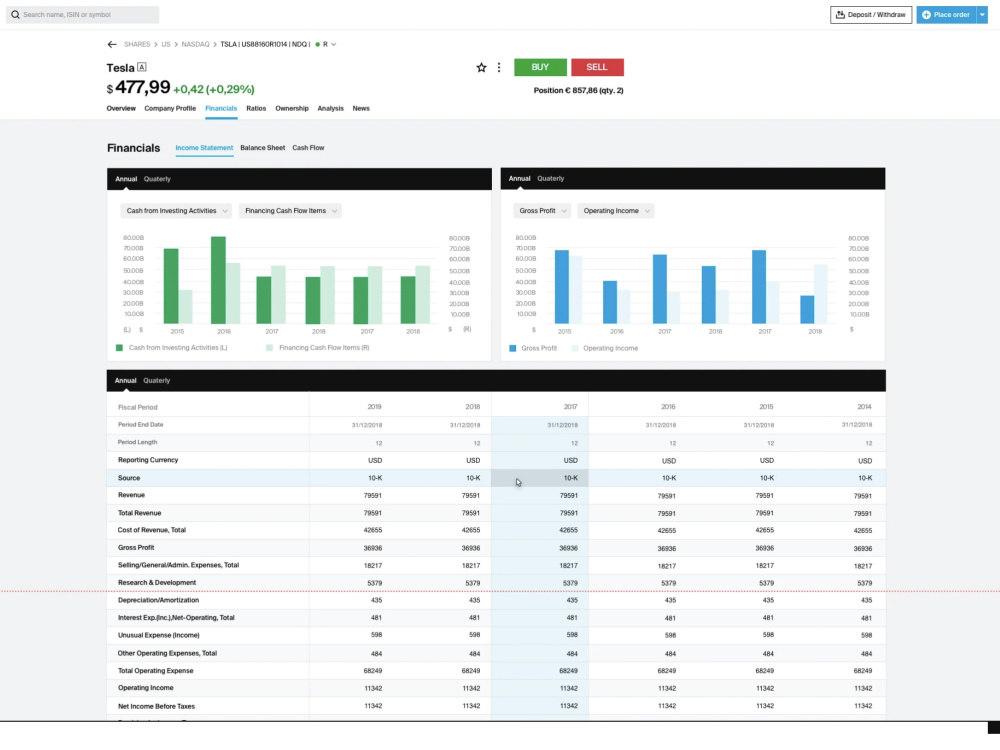Click the 2014 fiscal period column header

tap(864, 407)
